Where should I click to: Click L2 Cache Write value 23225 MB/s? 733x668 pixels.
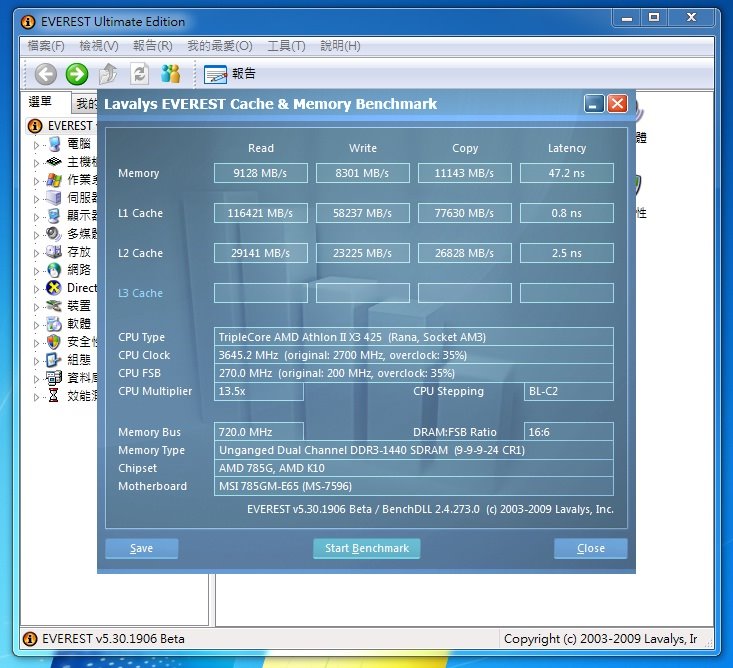pyautogui.click(x=363, y=253)
